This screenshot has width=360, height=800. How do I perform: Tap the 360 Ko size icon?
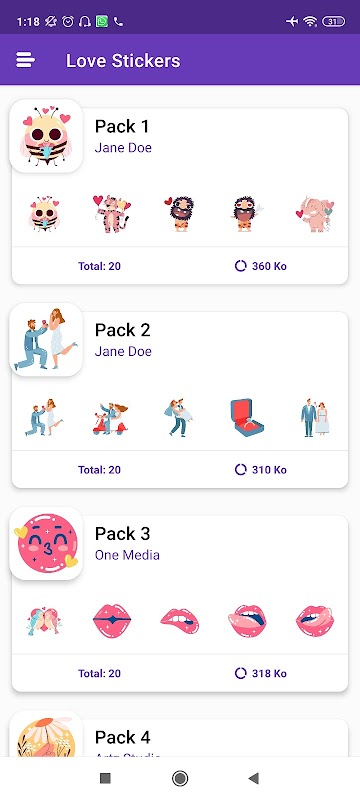(x=240, y=266)
